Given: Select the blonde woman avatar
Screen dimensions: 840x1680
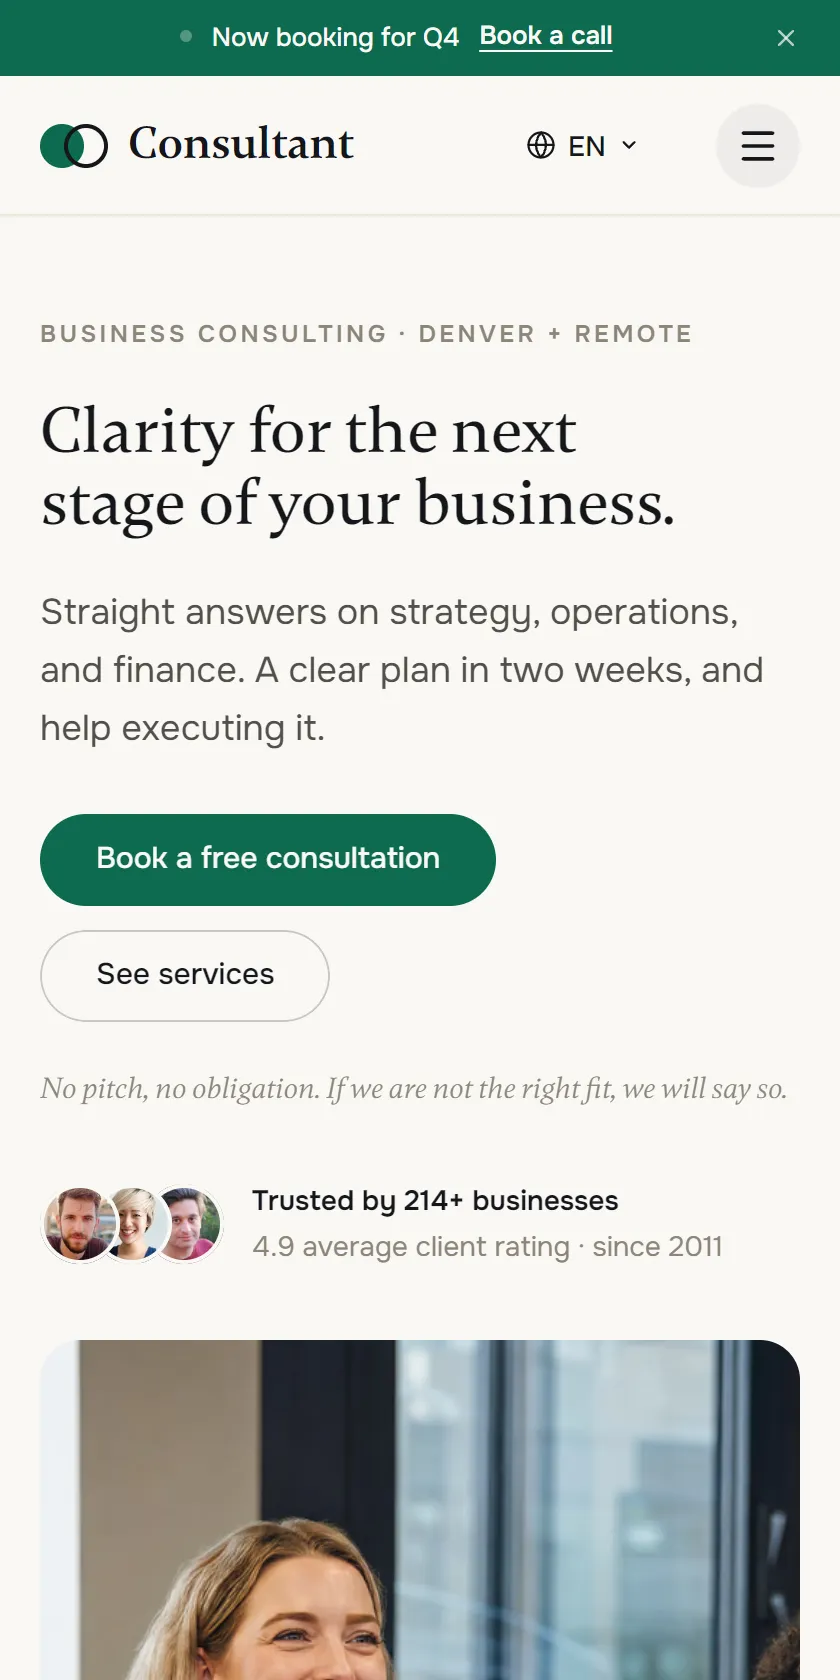Looking at the screenshot, I should (x=132, y=1224).
